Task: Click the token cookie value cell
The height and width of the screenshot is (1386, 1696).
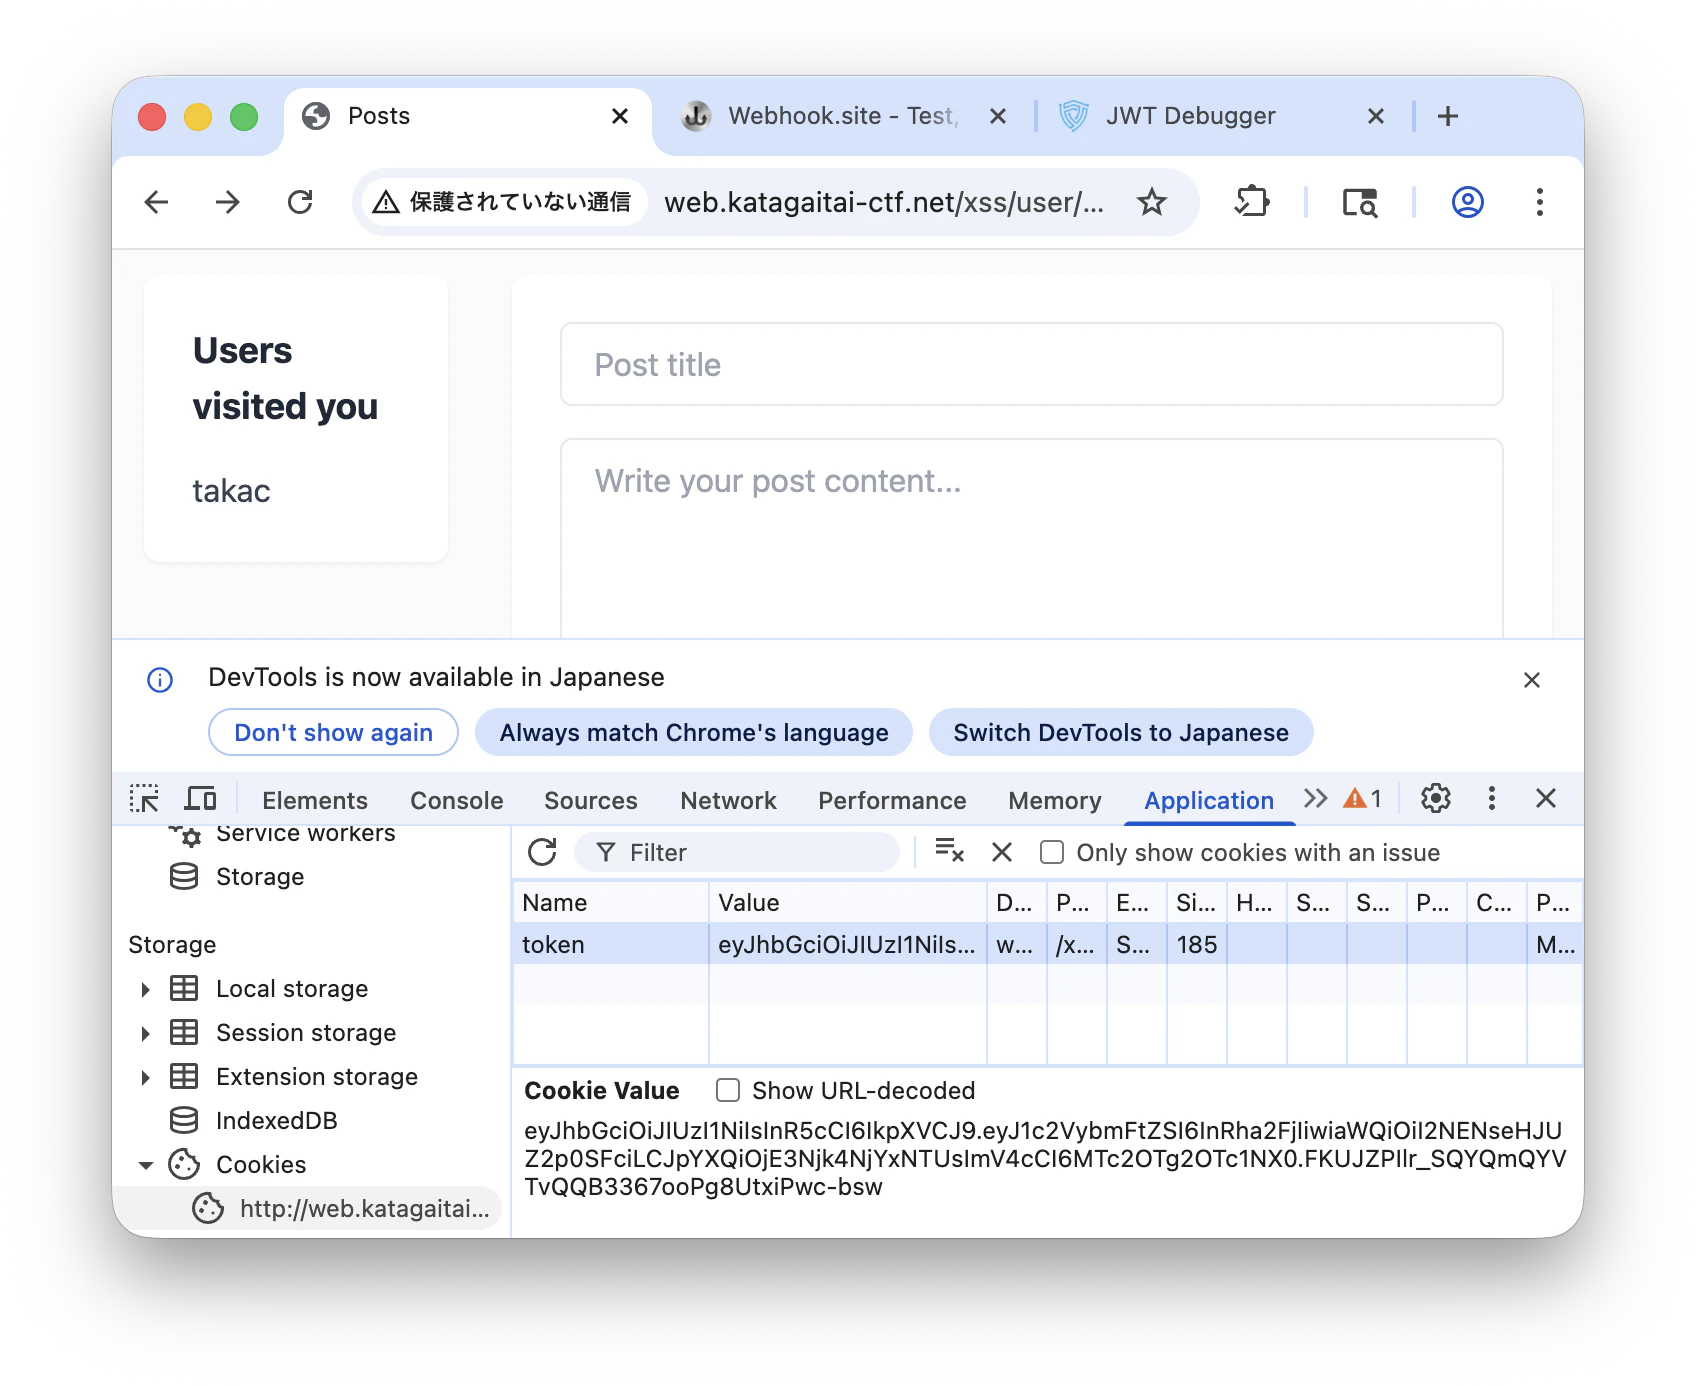Action: point(848,944)
